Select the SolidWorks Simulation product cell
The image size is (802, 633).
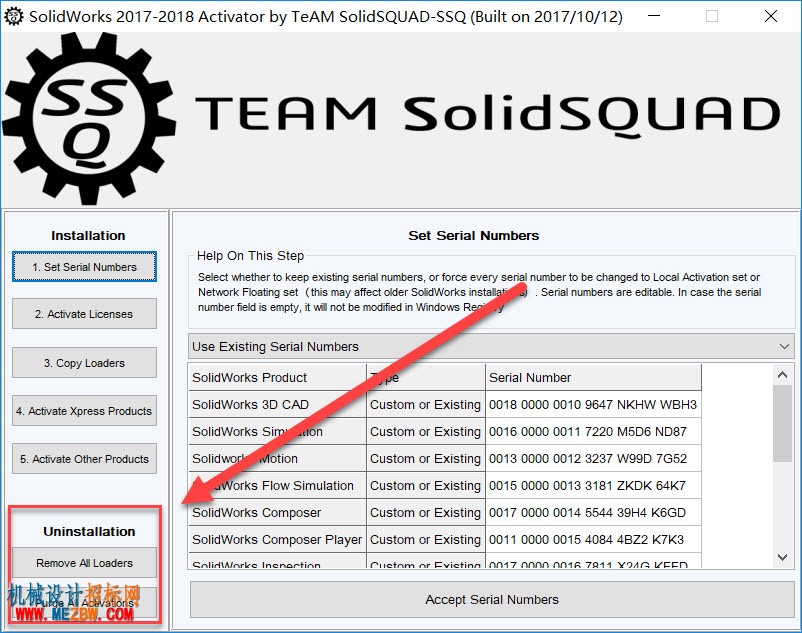pos(278,432)
